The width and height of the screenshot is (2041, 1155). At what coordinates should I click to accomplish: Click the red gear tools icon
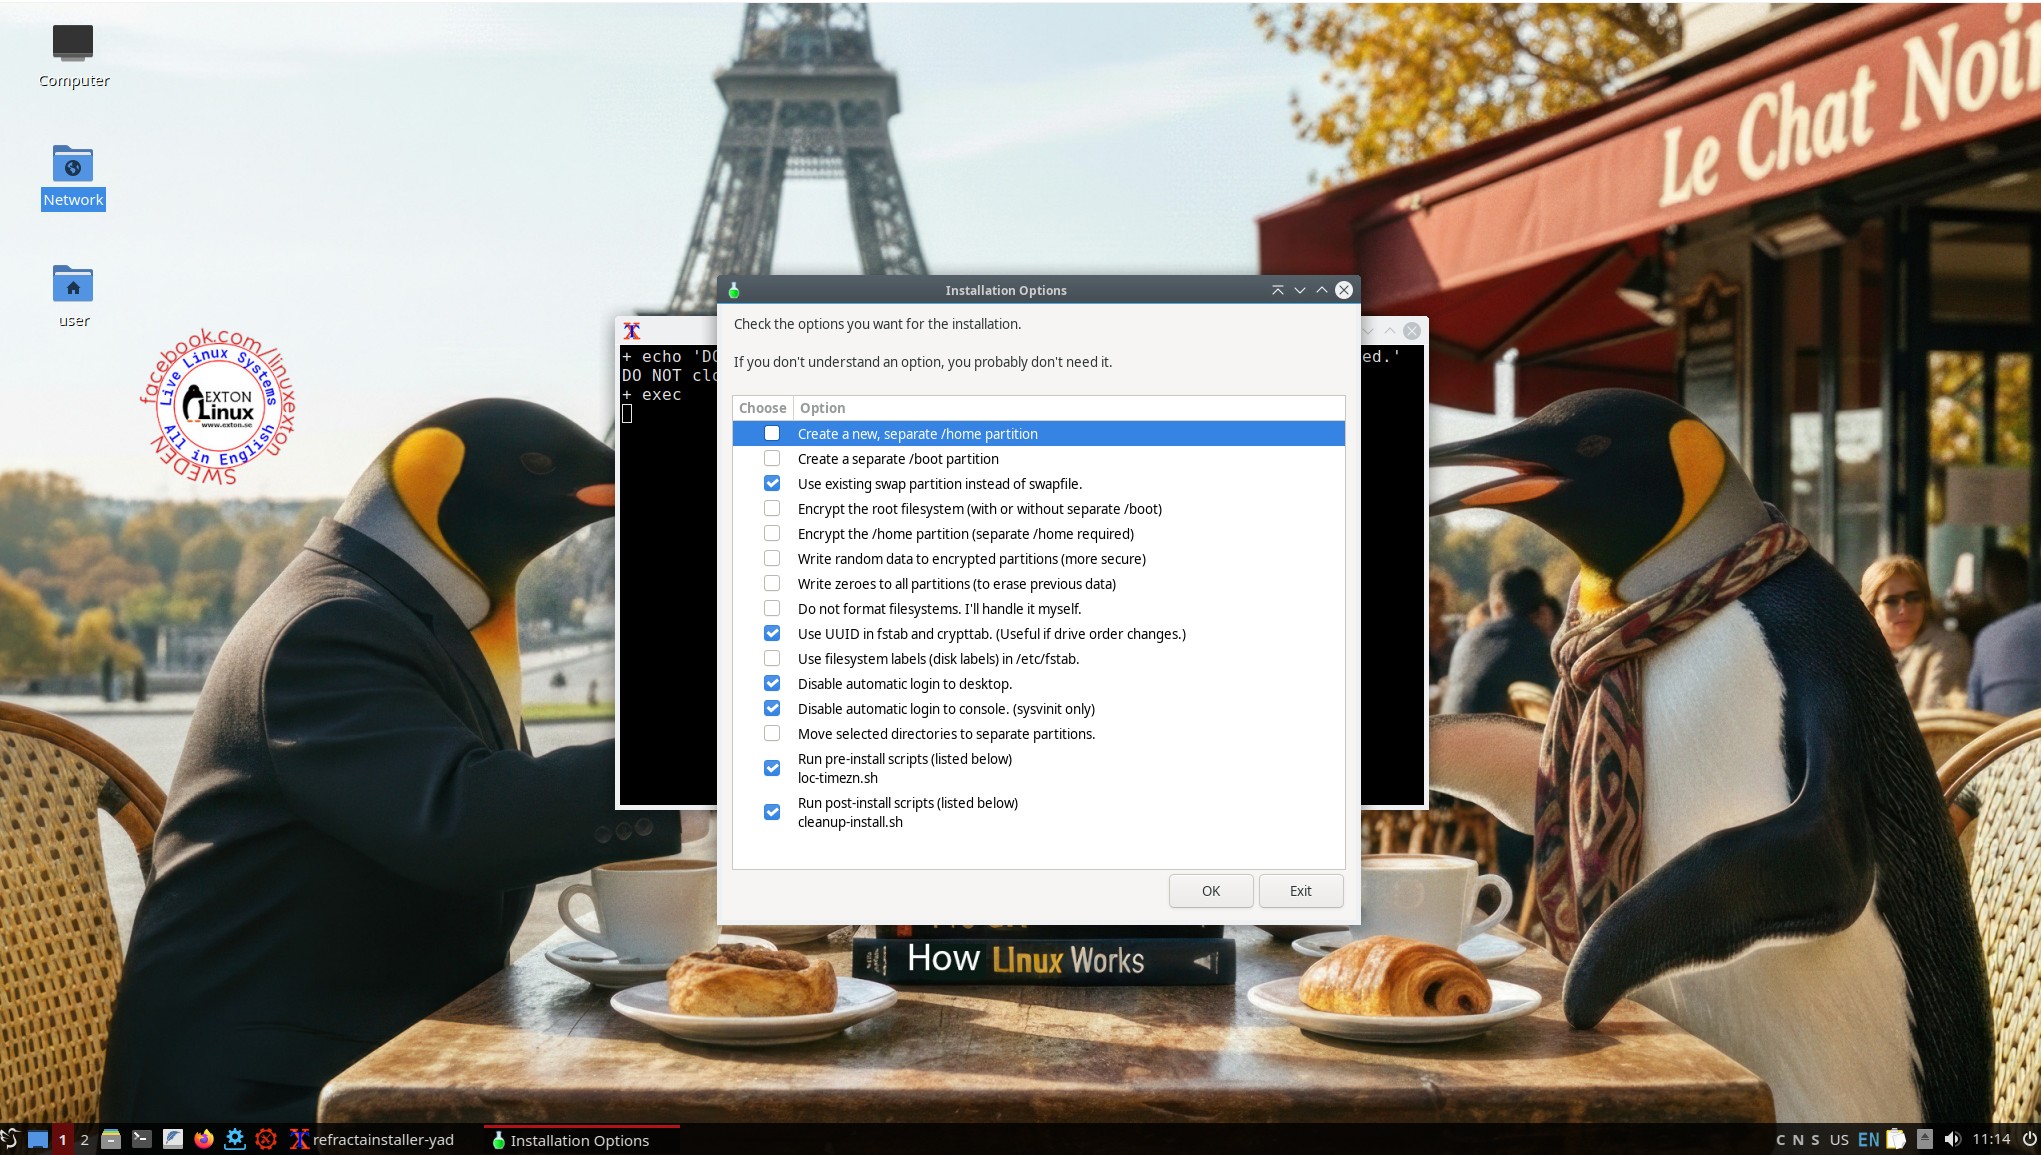(266, 1139)
